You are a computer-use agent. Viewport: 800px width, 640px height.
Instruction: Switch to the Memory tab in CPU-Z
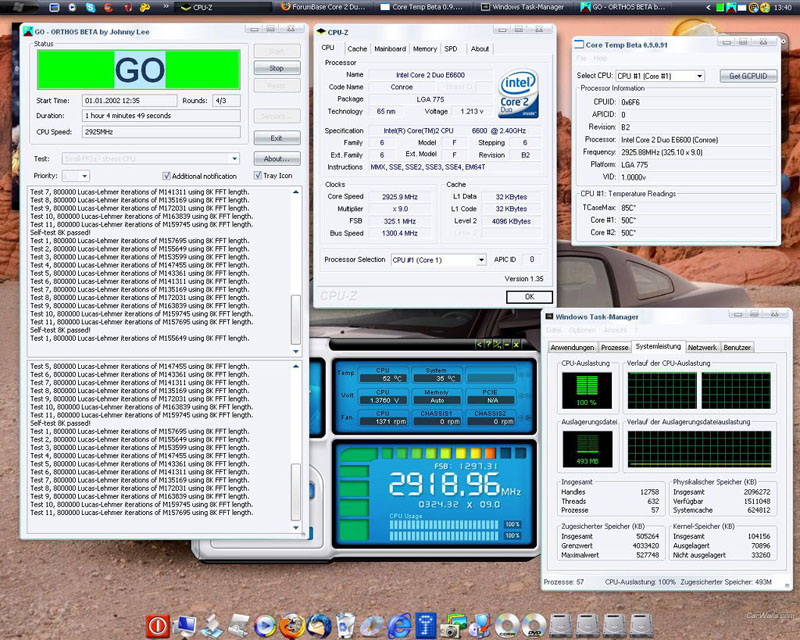pyautogui.click(x=425, y=49)
